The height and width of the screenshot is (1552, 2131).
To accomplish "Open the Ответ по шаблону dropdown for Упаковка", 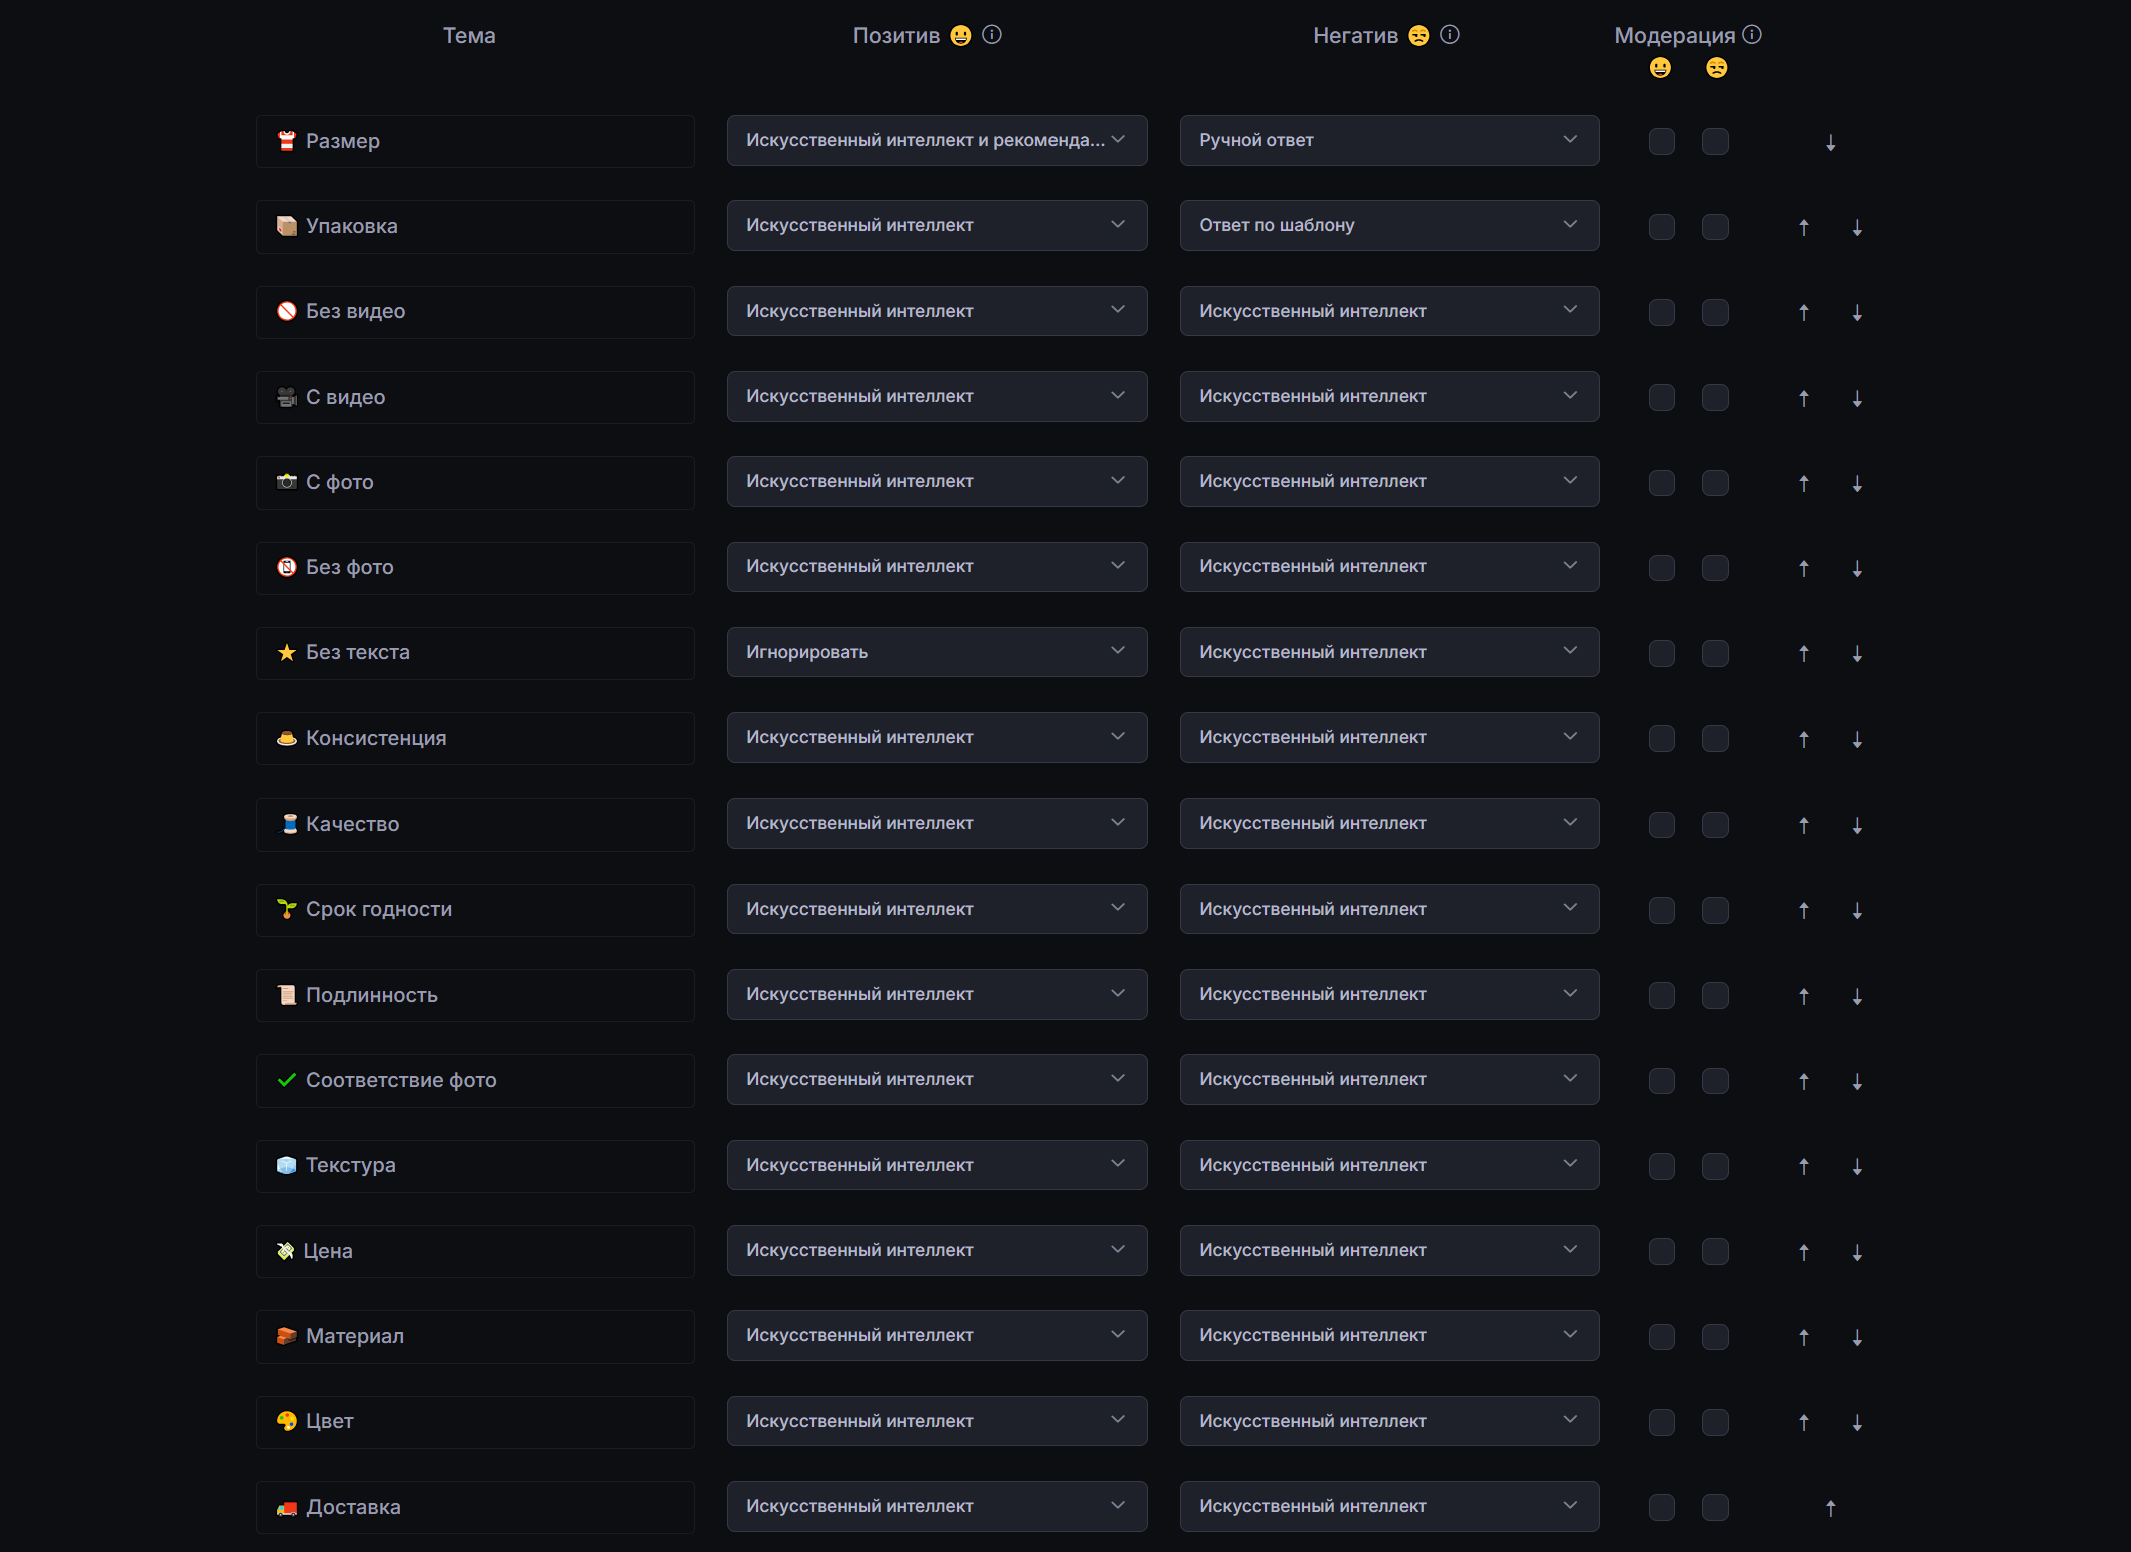I will pyautogui.click(x=1388, y=226).
